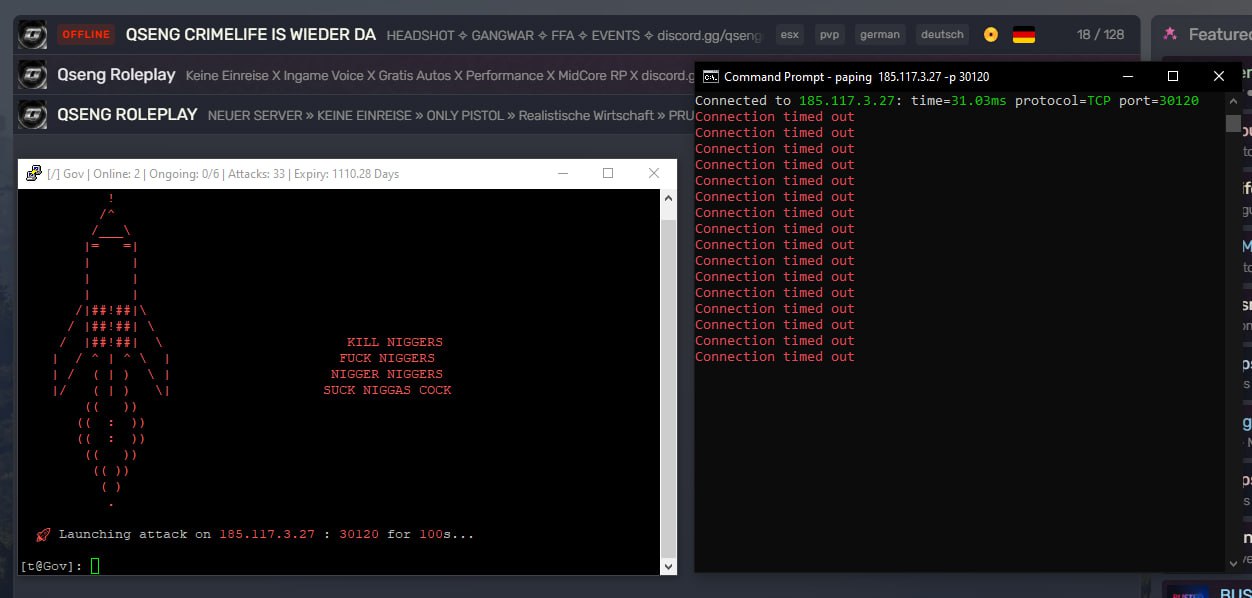
Task: Click the time=31.03ms value
Action: click(959, 101)
